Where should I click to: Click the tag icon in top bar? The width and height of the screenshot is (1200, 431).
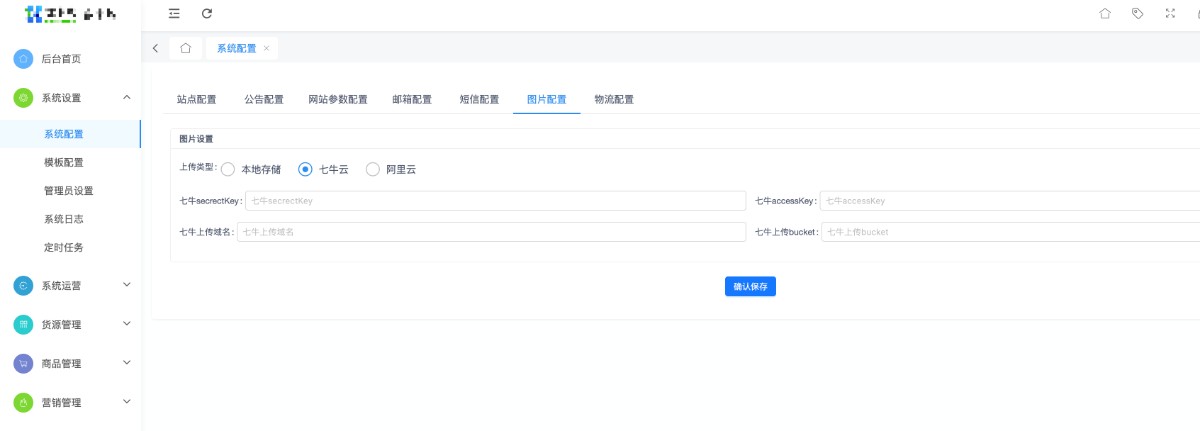click(x=1137, y=14)
